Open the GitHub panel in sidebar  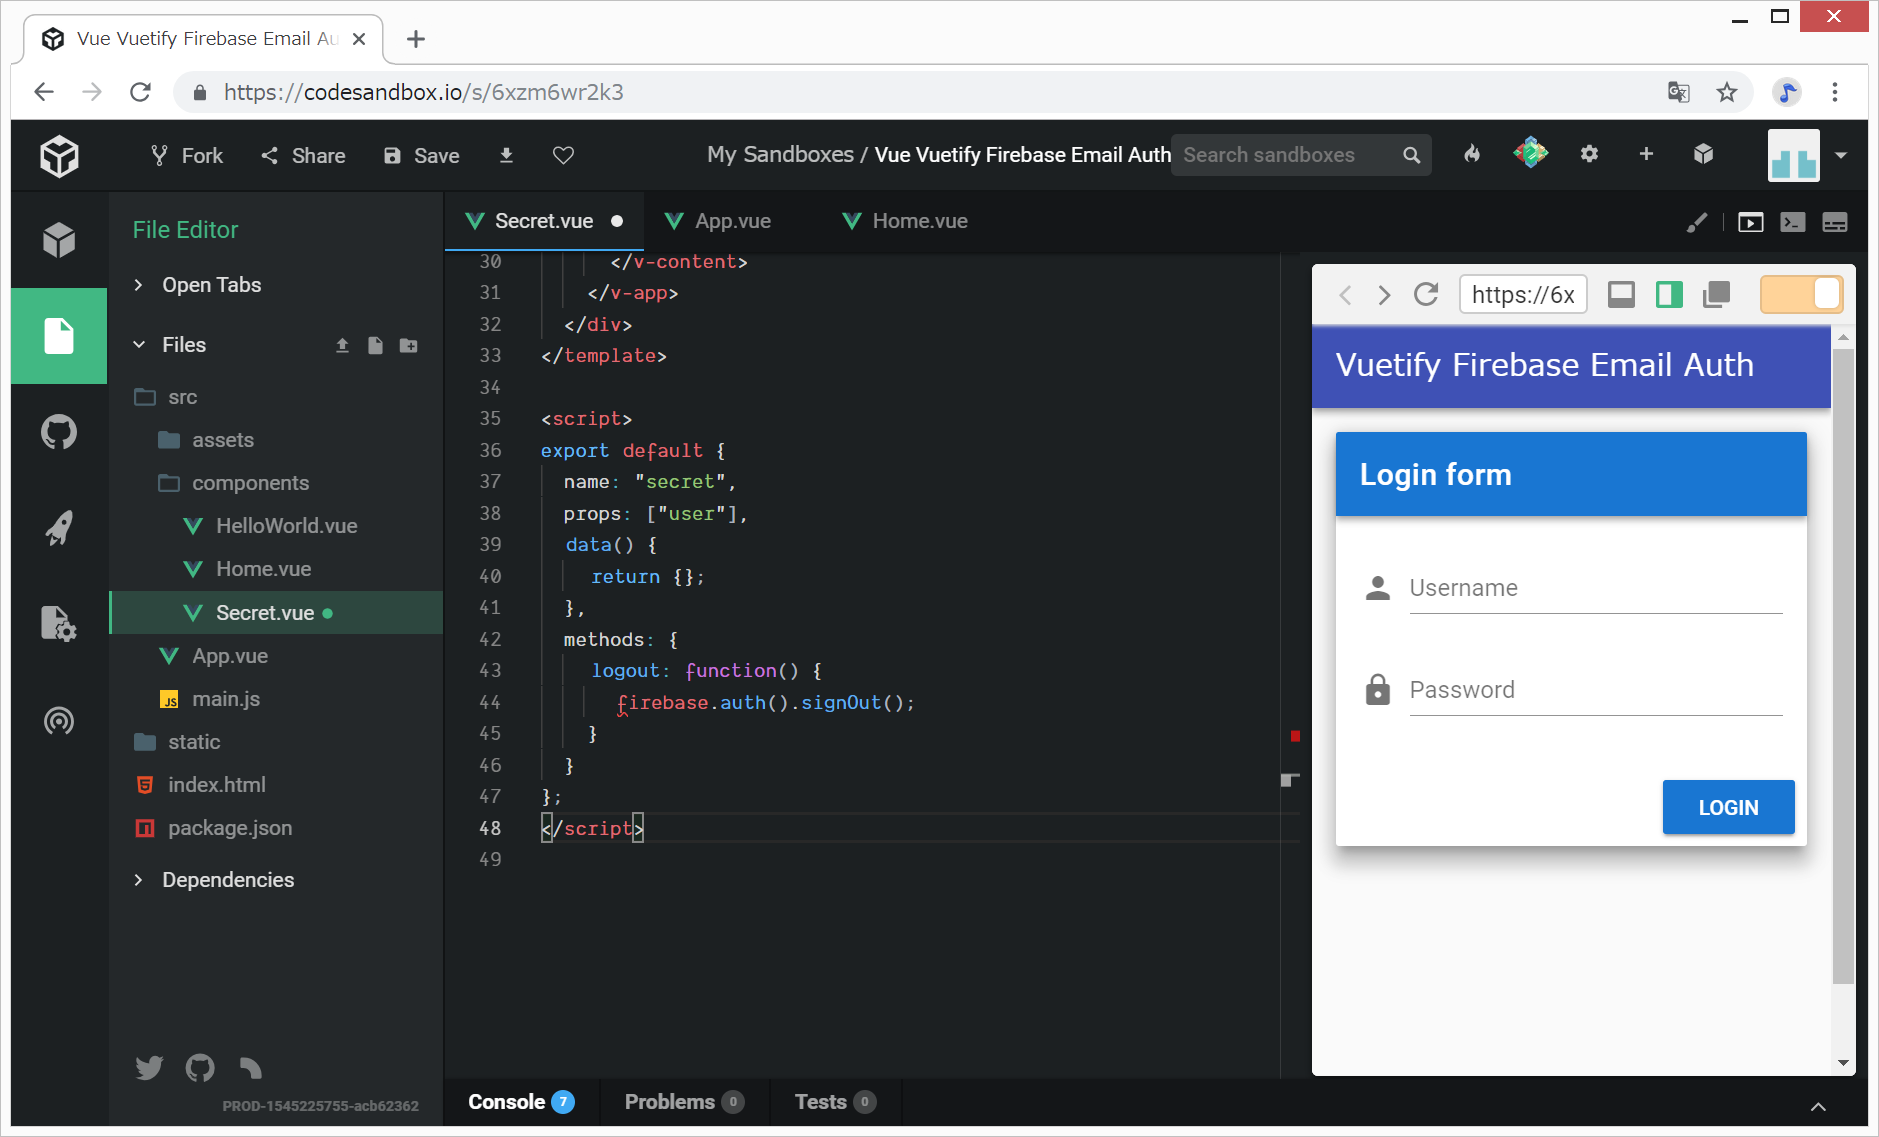pos(59,433)
